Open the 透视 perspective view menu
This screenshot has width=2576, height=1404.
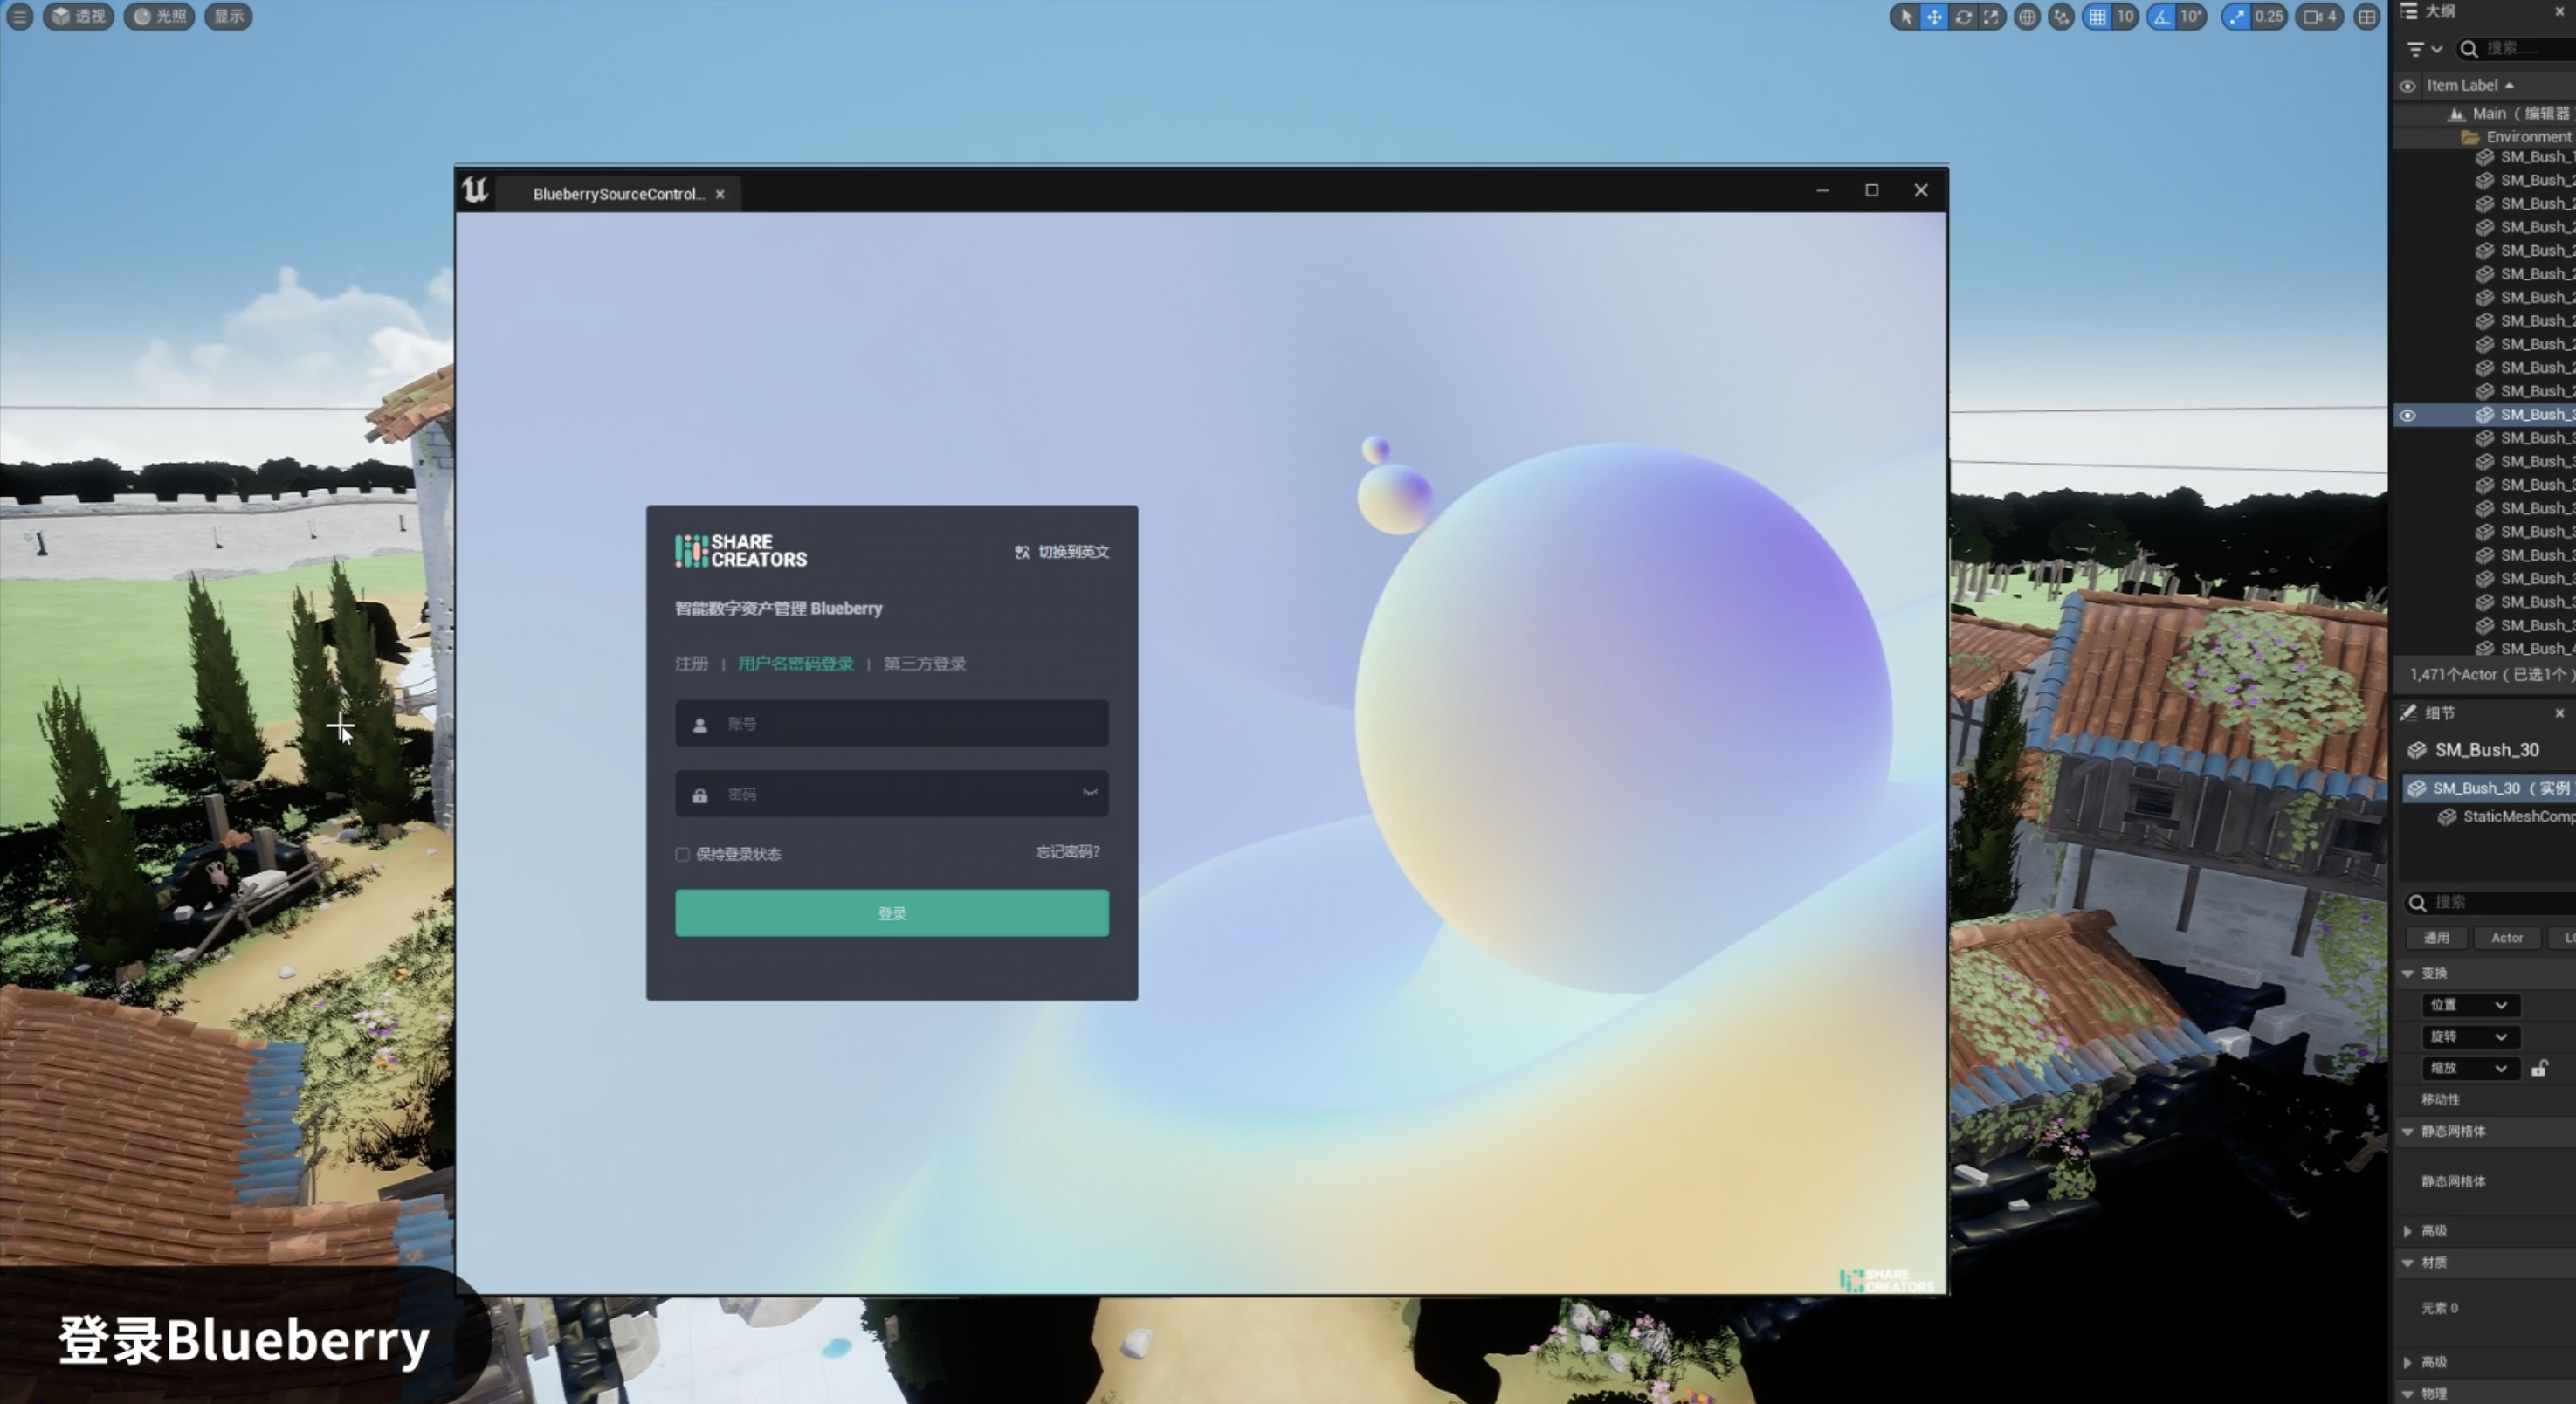coord(78,16)
